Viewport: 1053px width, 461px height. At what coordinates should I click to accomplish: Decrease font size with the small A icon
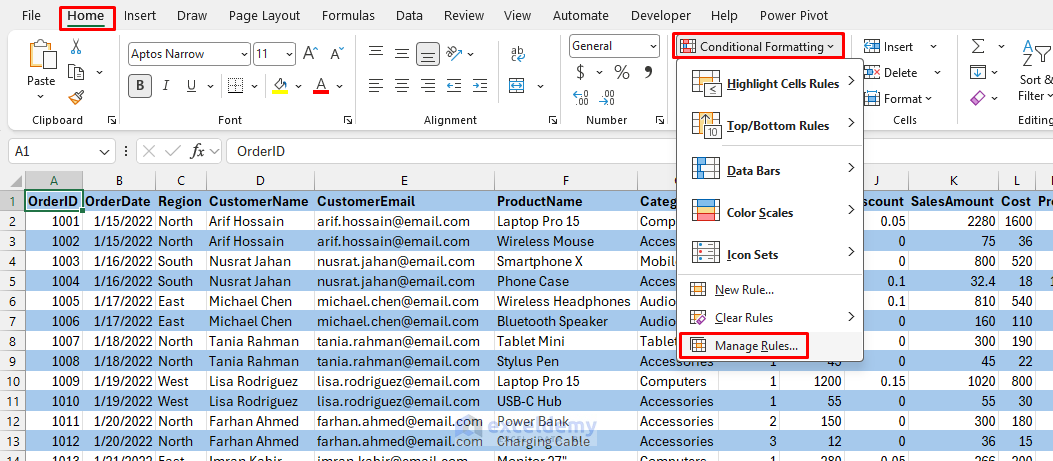pos(338,54)
